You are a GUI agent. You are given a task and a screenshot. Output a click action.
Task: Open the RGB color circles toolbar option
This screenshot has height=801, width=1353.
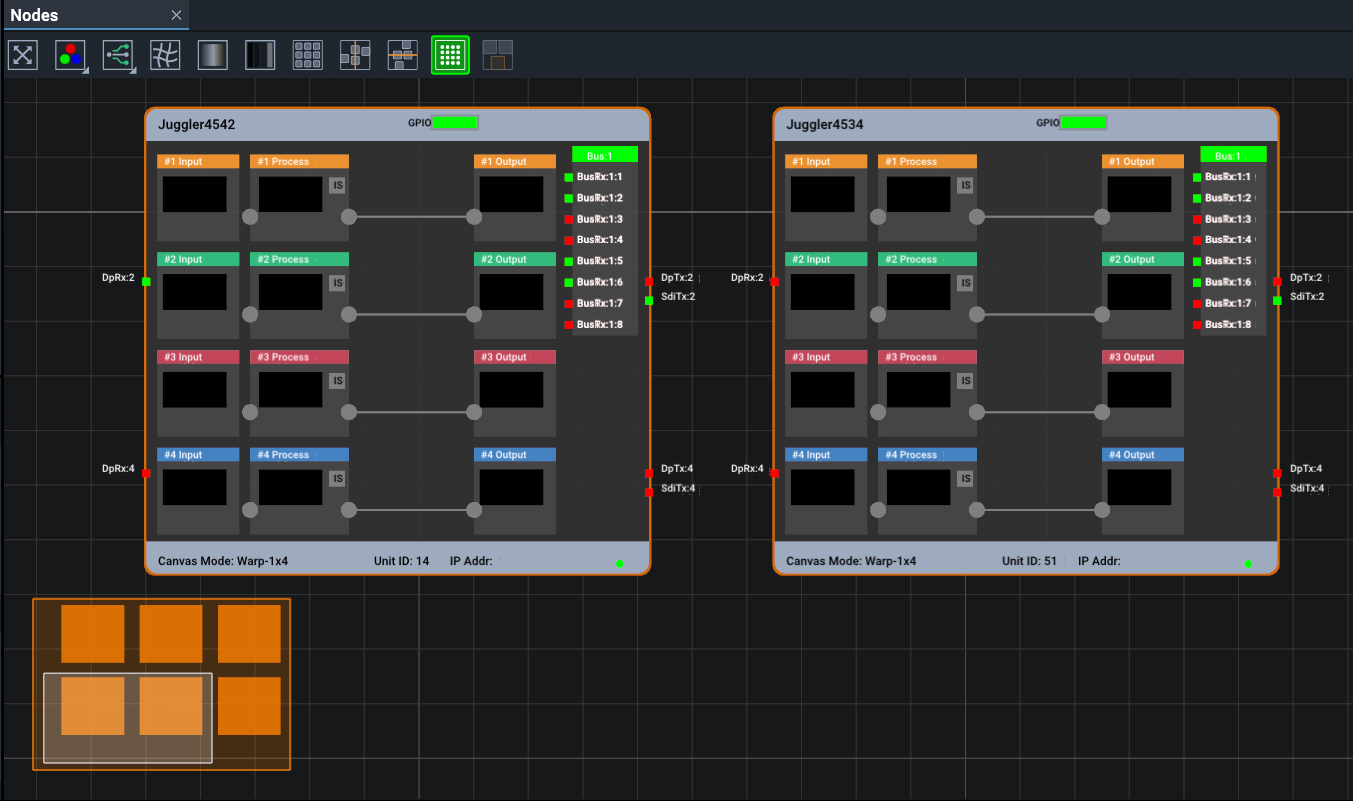click(x=71, y=54)
